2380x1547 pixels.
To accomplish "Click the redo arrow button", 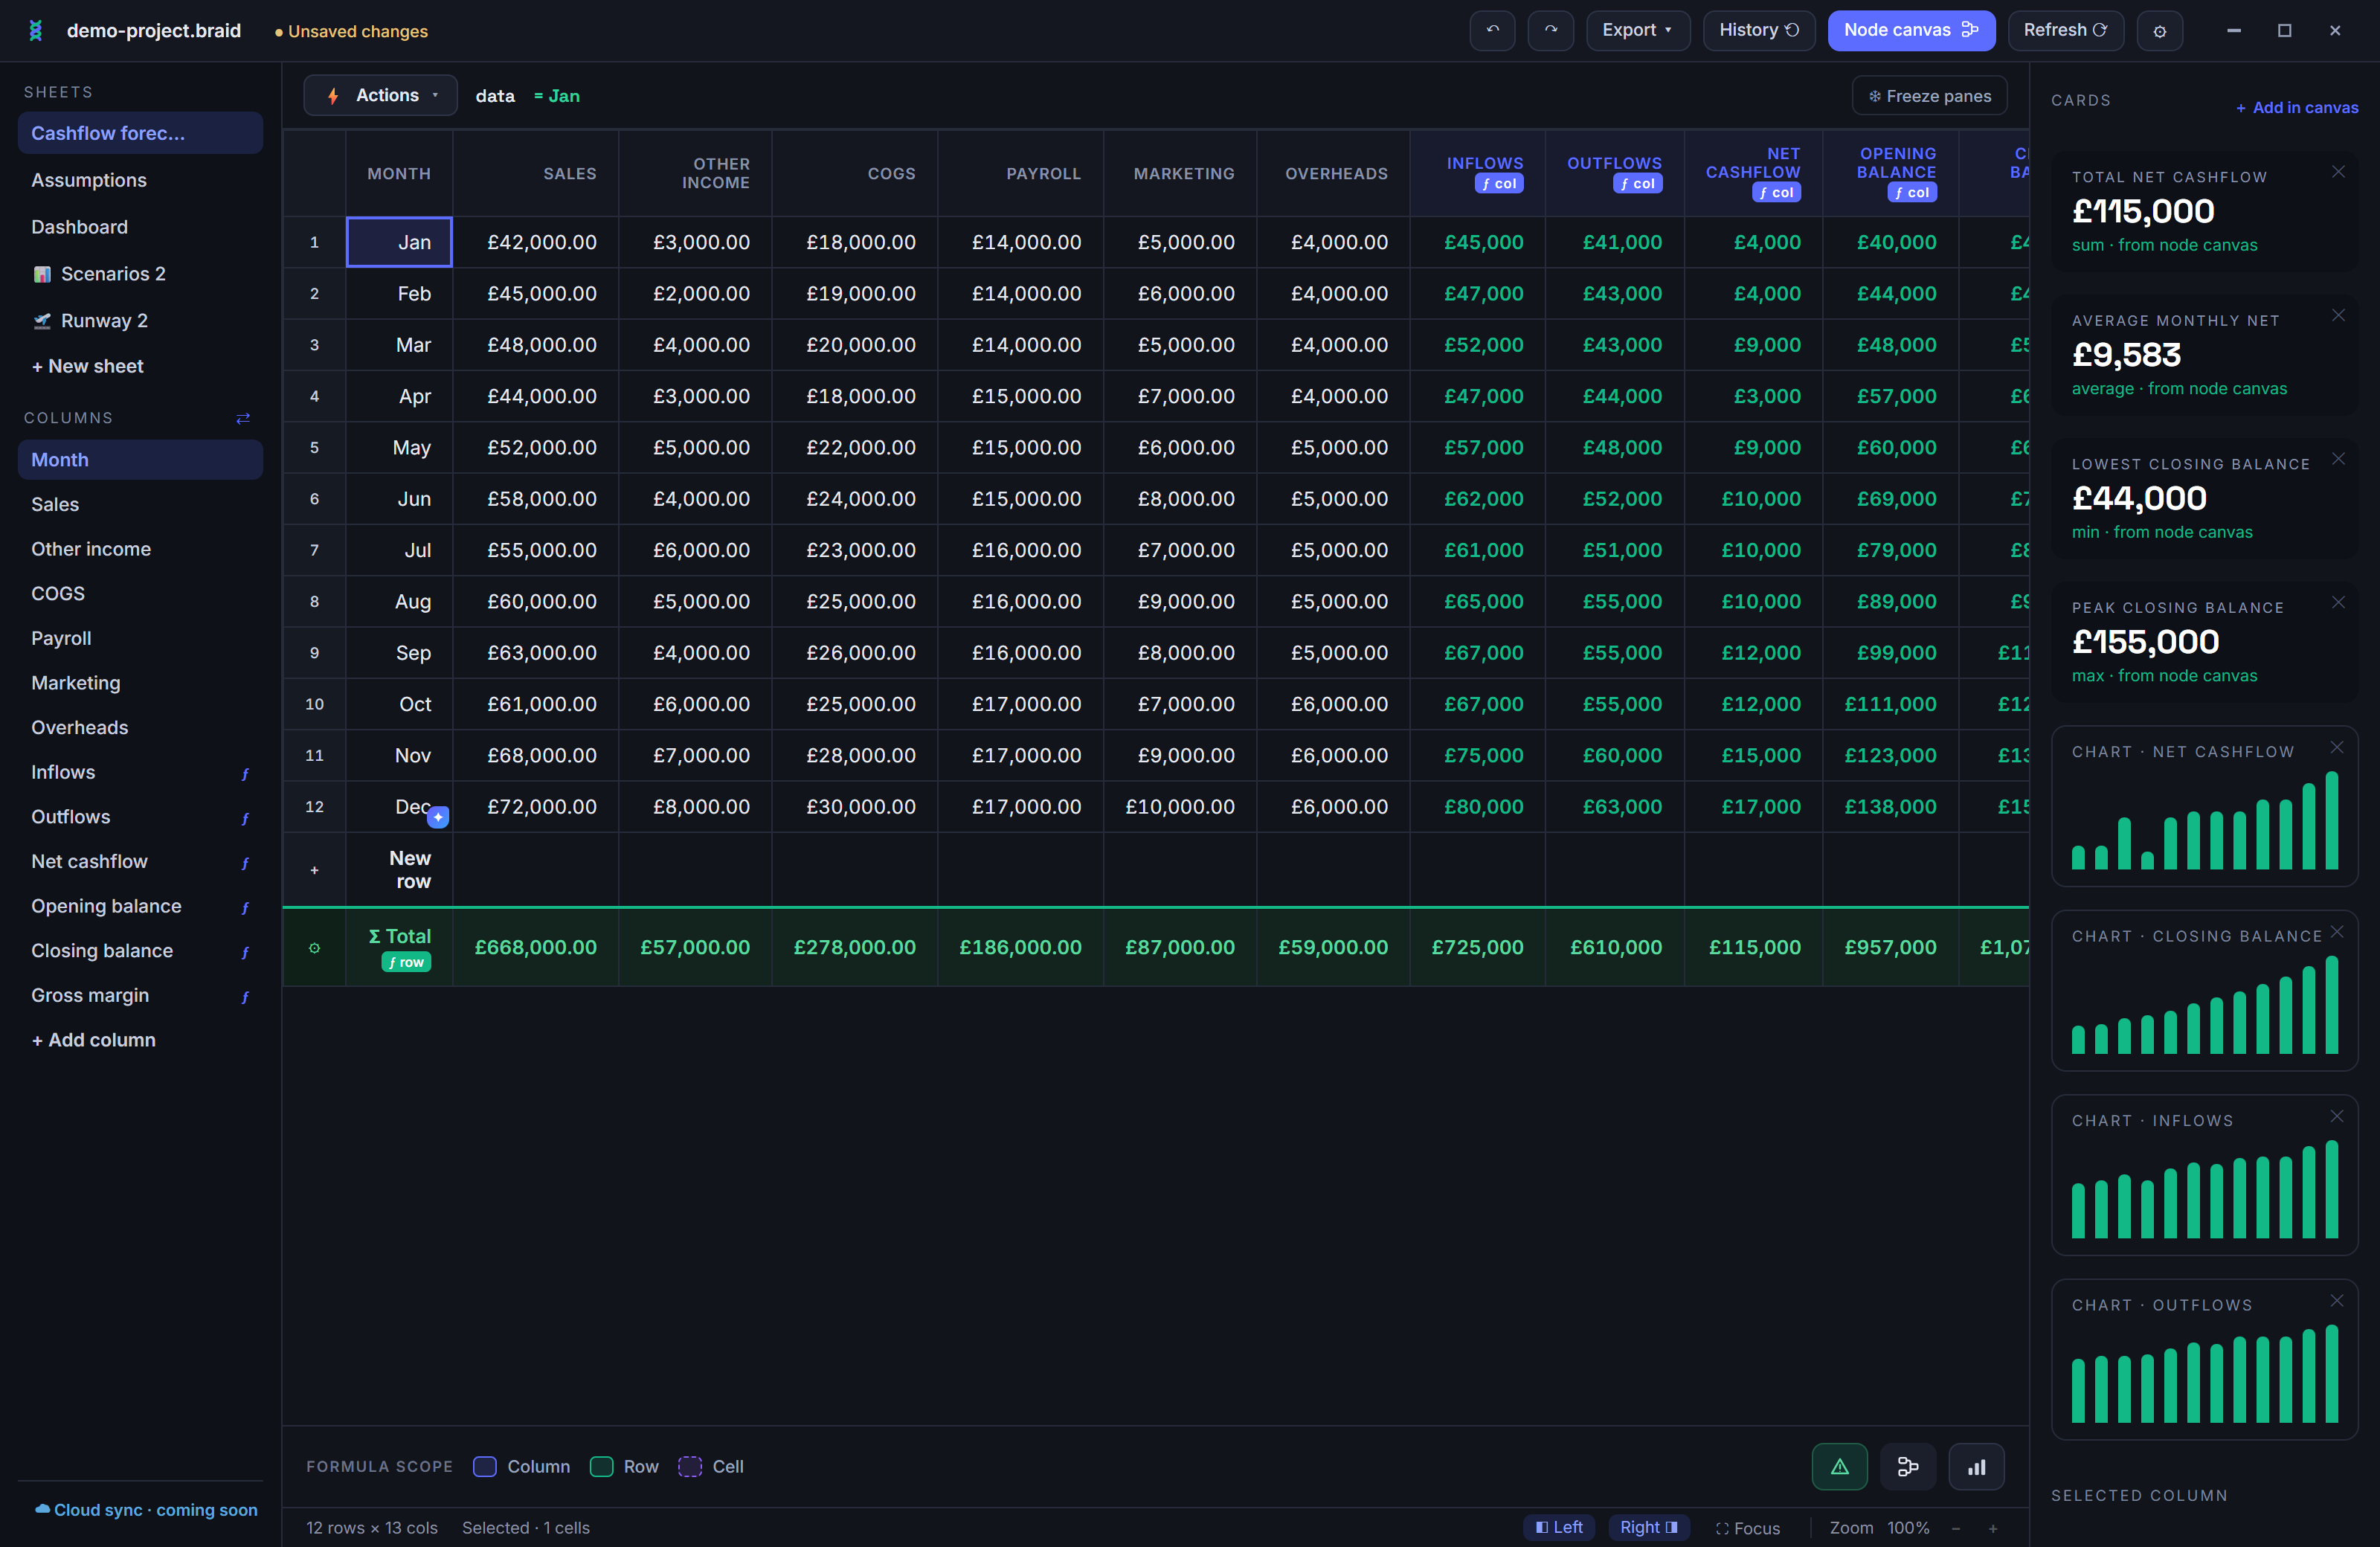I will click(x=1550, y=30).
